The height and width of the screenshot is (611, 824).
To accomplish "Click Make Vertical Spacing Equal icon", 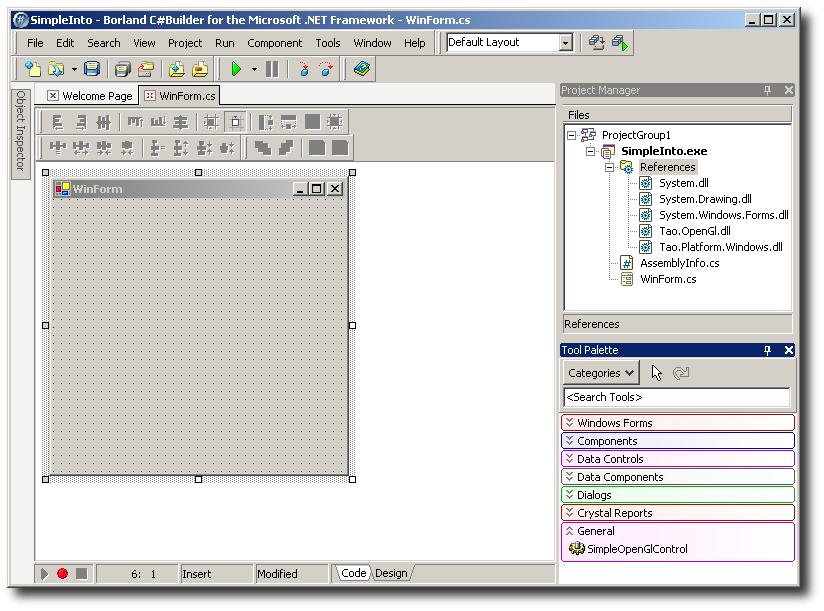I will [x=157, y=148].
